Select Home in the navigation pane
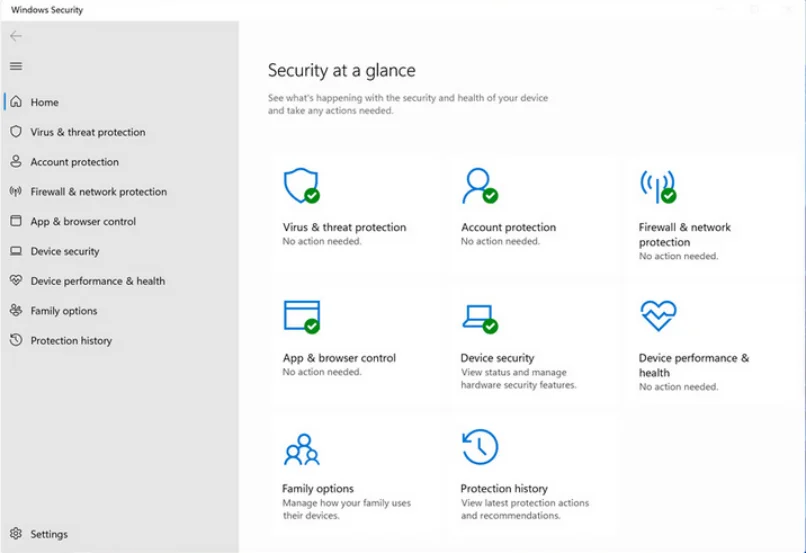The width and height of the screenshot is (806, 553). 45,102
